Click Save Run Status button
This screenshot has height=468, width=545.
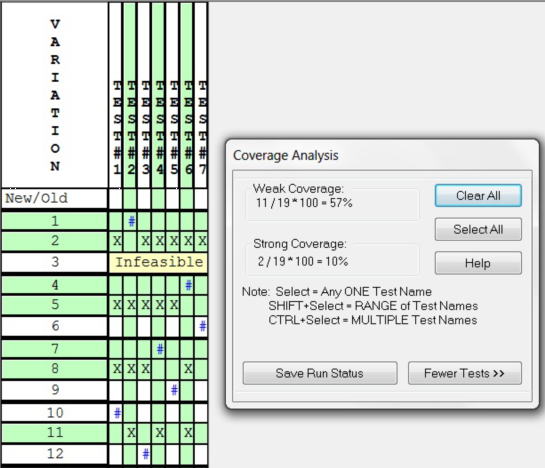click(x=320, y=373)
